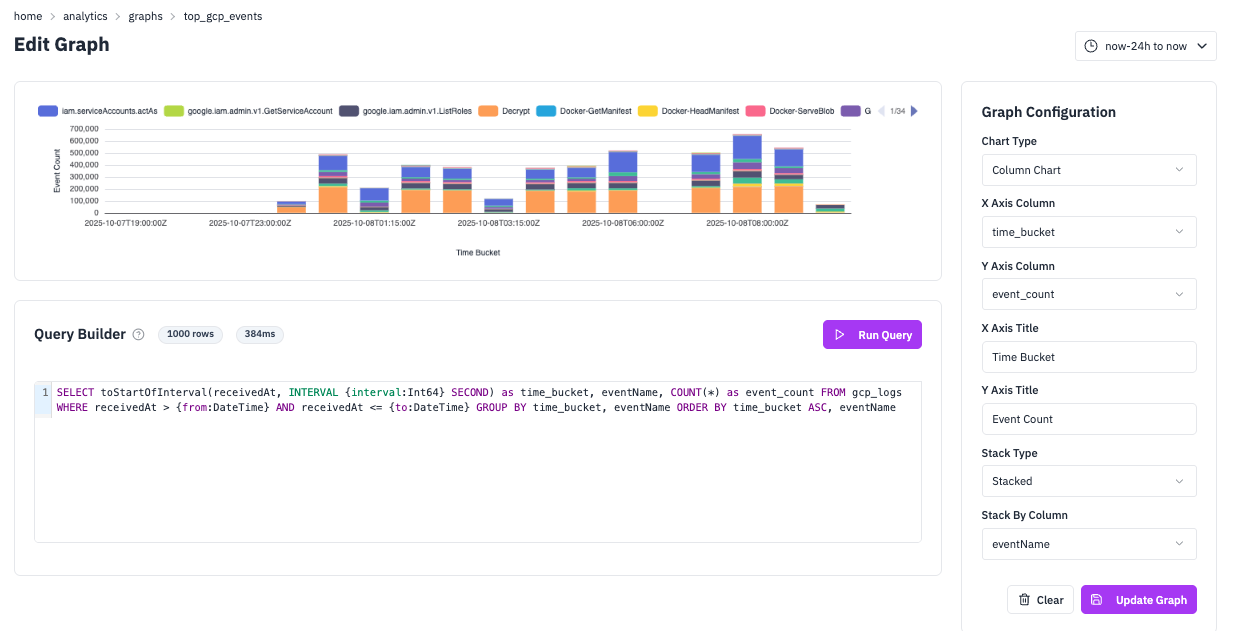Toggle google.iam.admin.v1.ListRoles legend item

(x=403, y=111)
